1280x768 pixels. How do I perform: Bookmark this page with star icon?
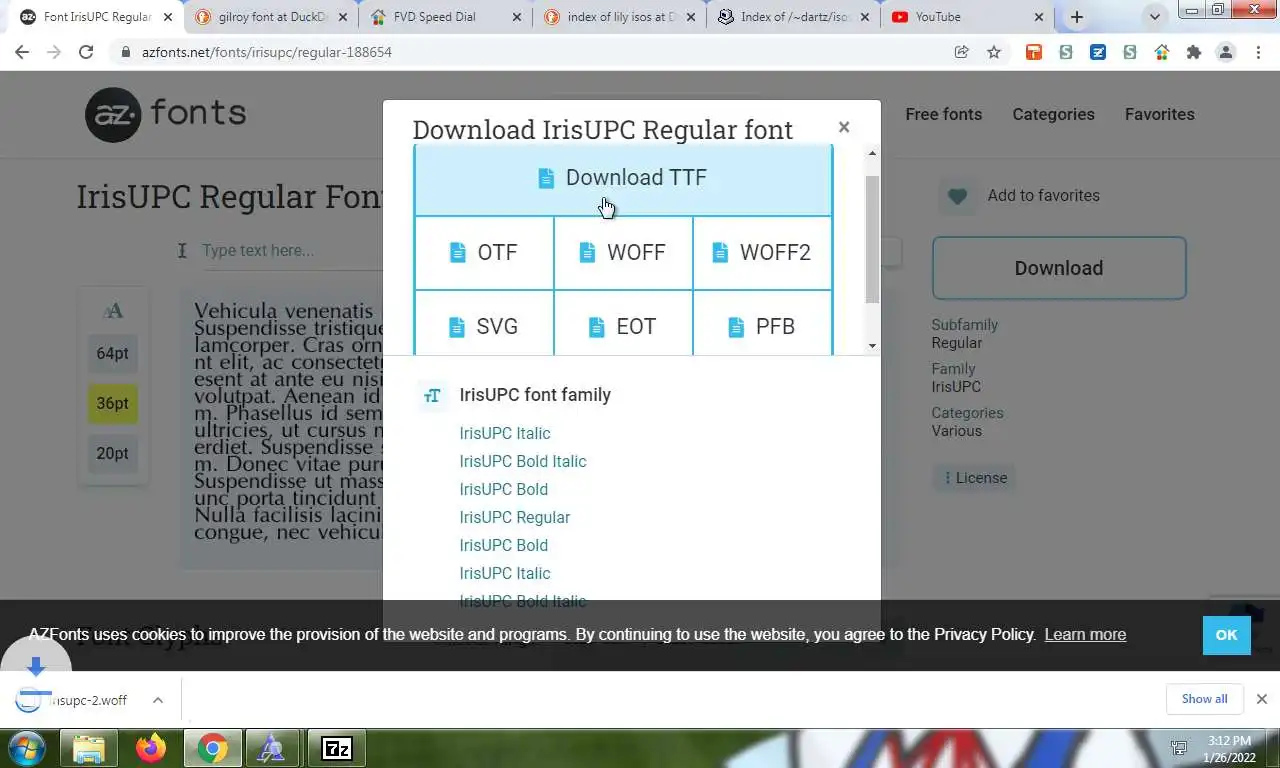[x=994, y=52]
